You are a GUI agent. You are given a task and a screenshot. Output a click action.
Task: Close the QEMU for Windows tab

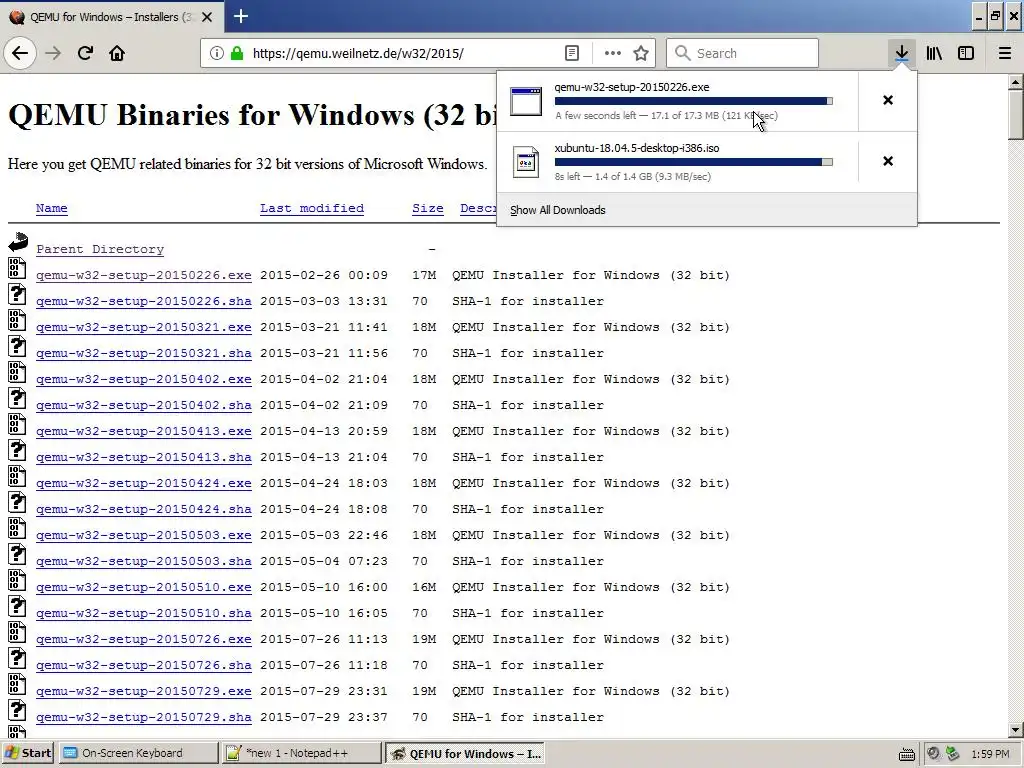(207, 17)
